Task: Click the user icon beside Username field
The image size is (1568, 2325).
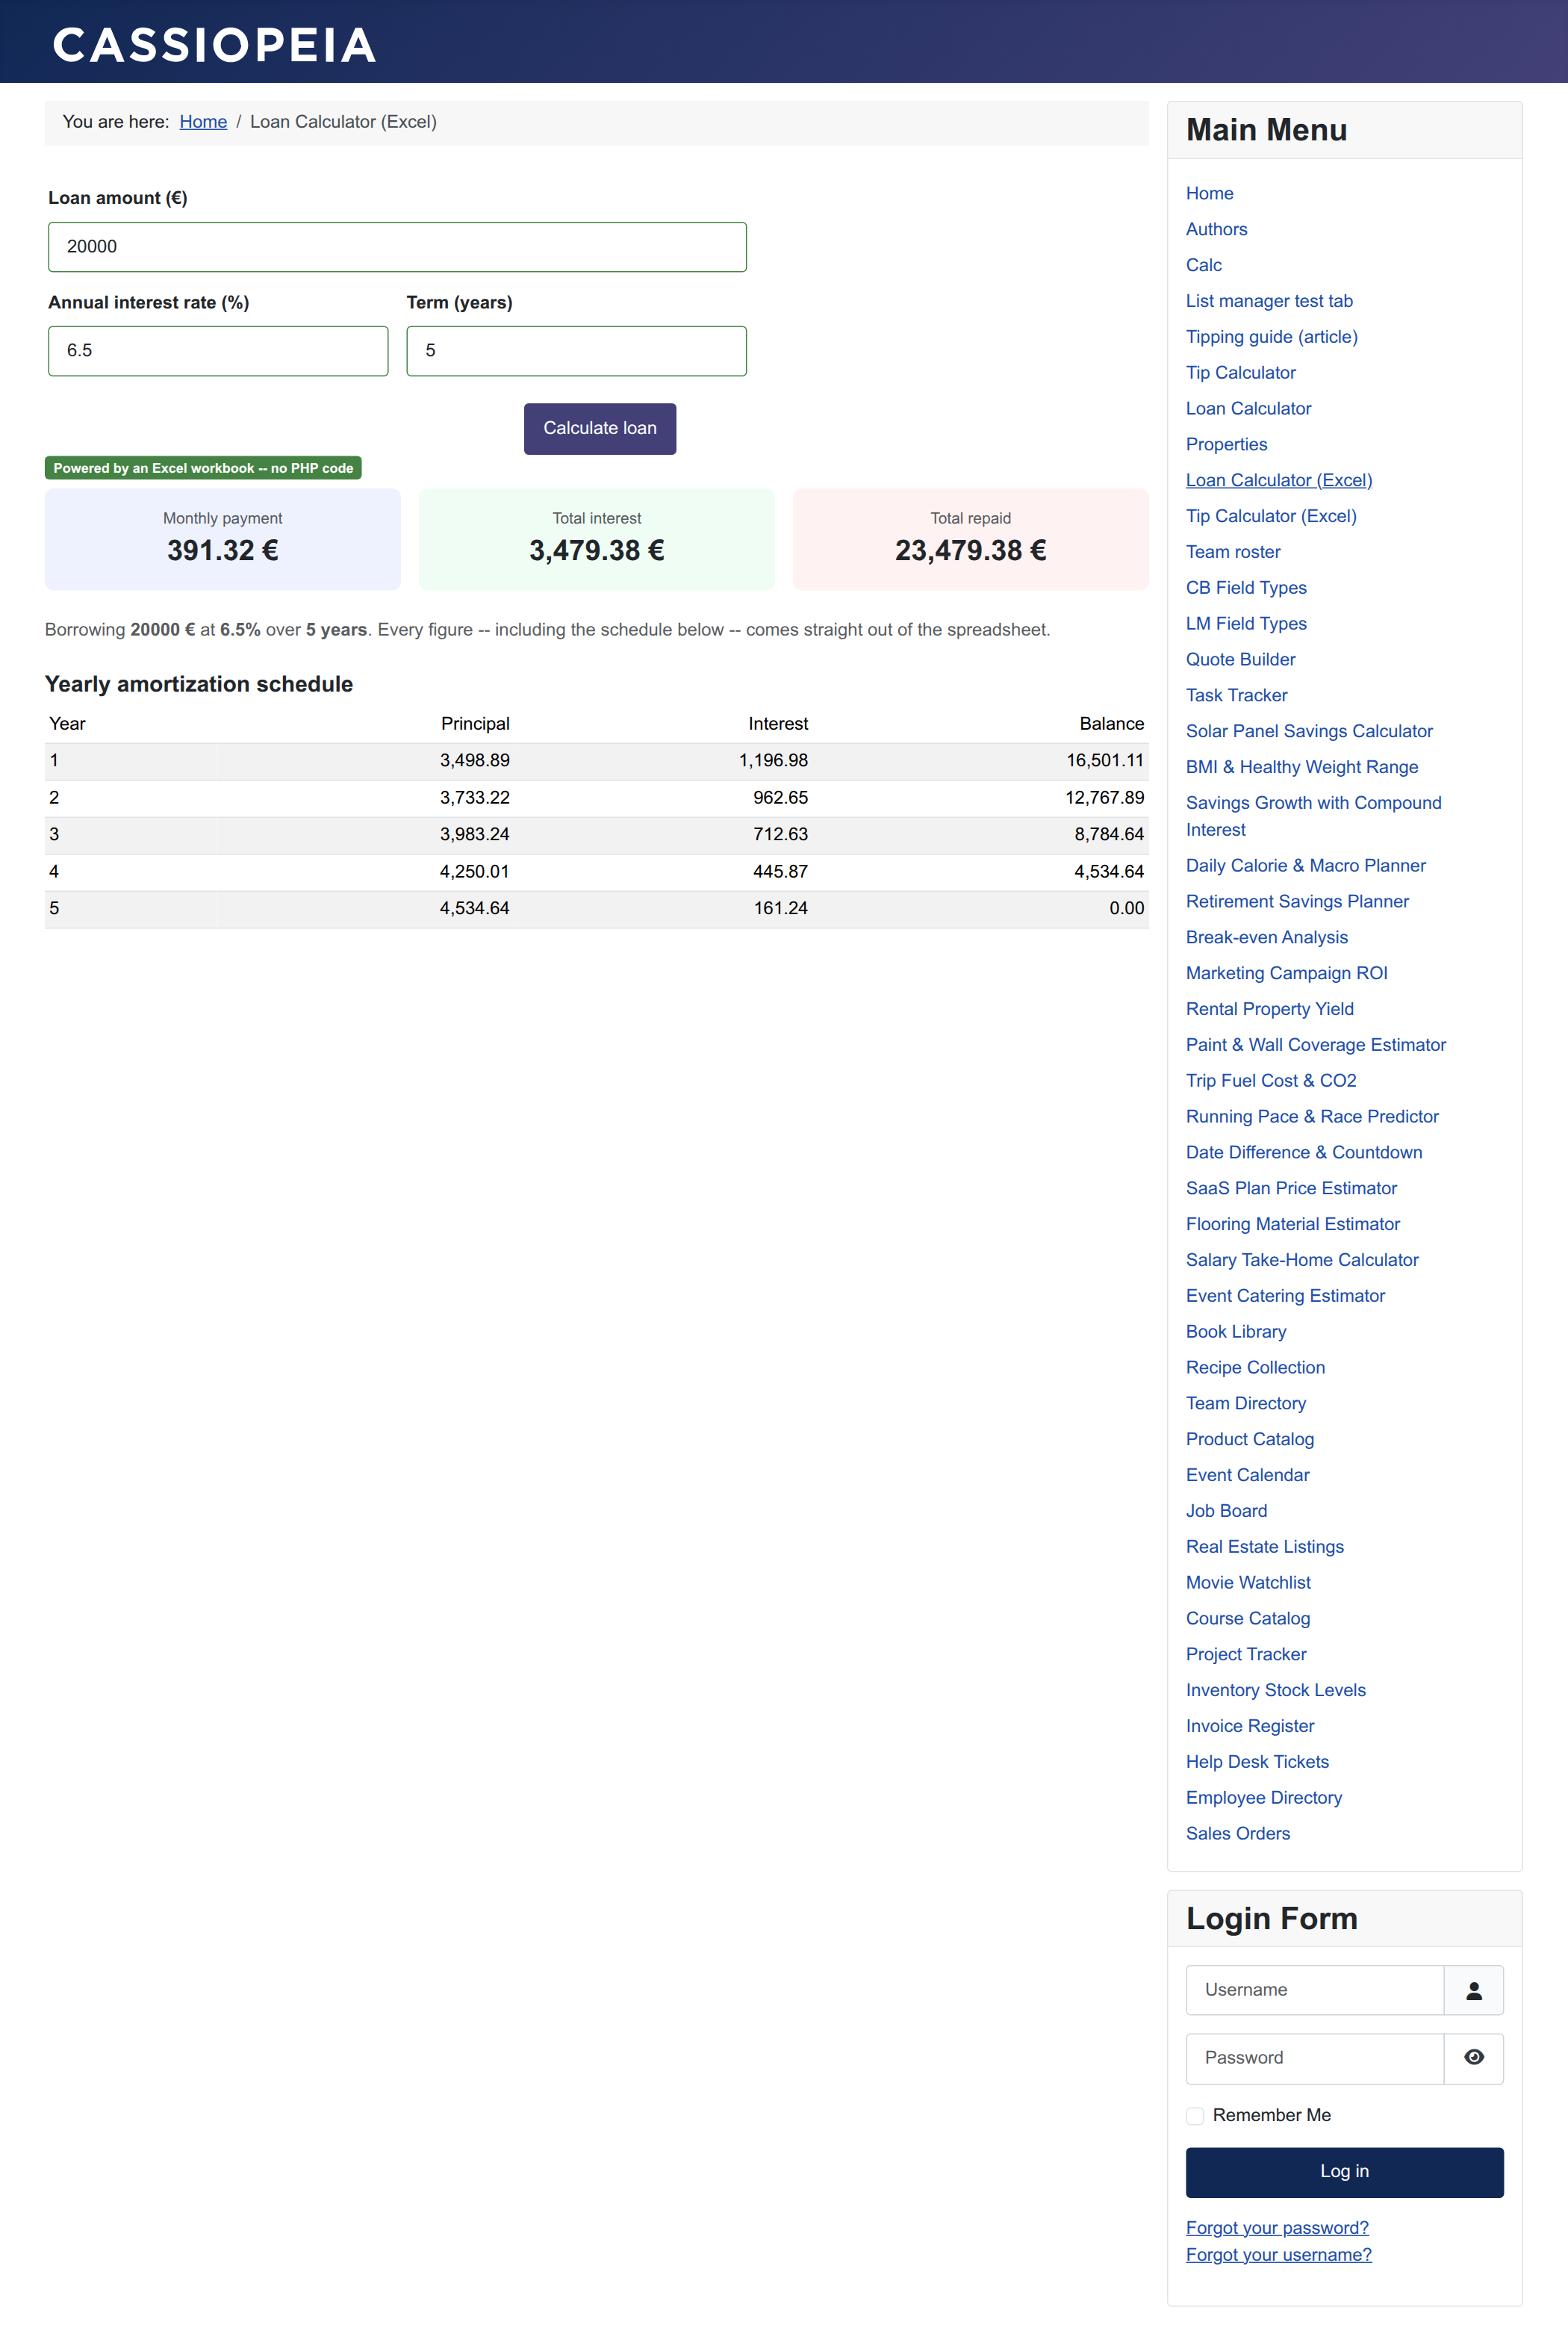Action: 1473,1990
